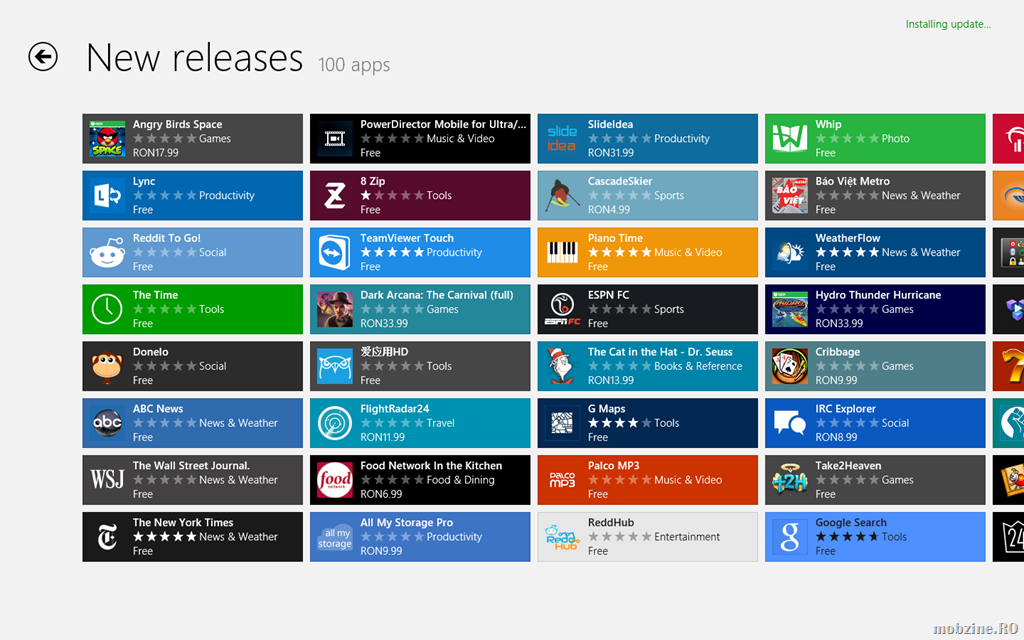Click the RON31.99 price of SlideIdea
This screenshot has width=1024, height=640.
(x=611, y=153)
